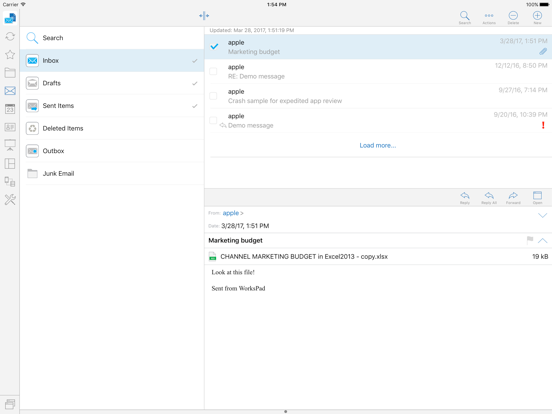Viewport: 552px width, 414px height.
Task: Open the layout panels icon in sidebar
Action: 10,163
